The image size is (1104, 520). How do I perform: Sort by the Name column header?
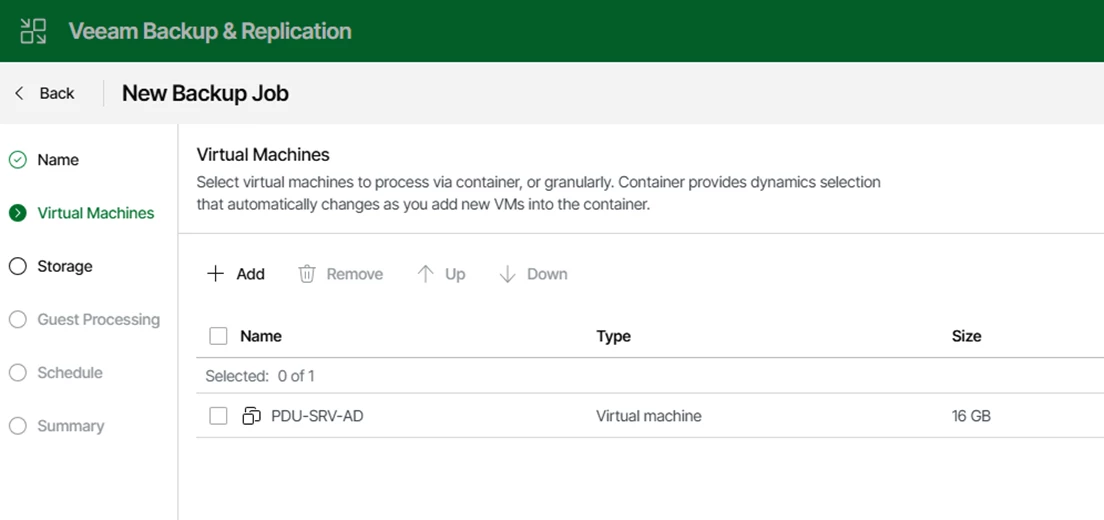pos(261,336)
